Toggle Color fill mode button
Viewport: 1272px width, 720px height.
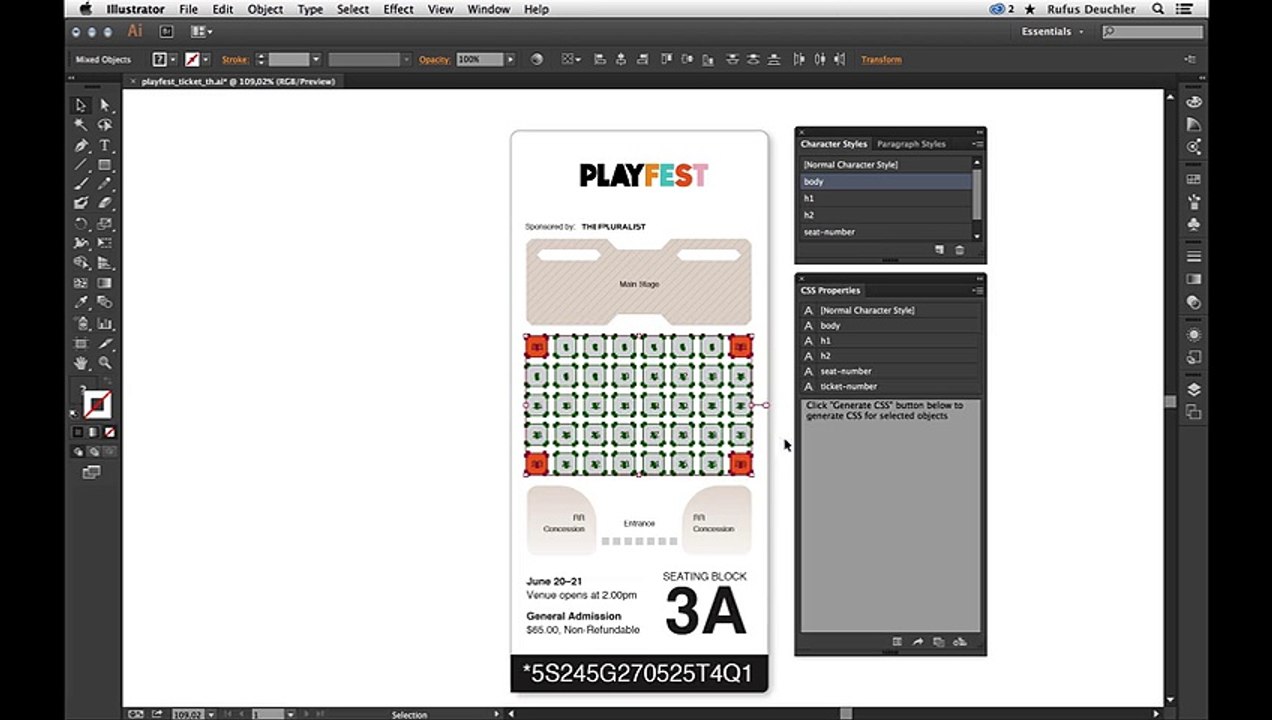pyautogui.click(x=78, y=432)
